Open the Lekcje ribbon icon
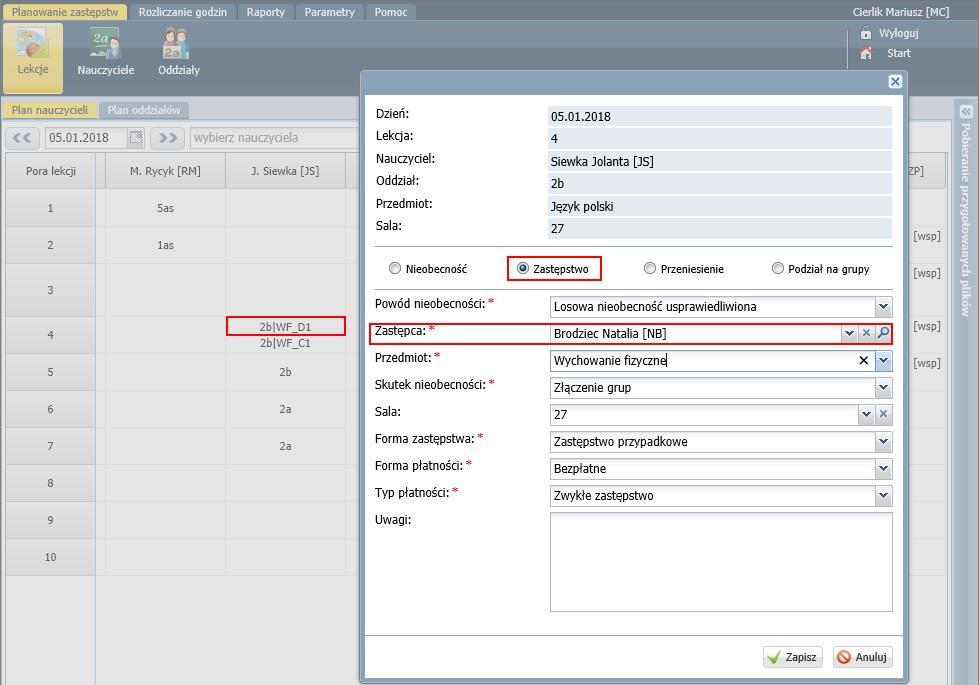 coord(33,57)
